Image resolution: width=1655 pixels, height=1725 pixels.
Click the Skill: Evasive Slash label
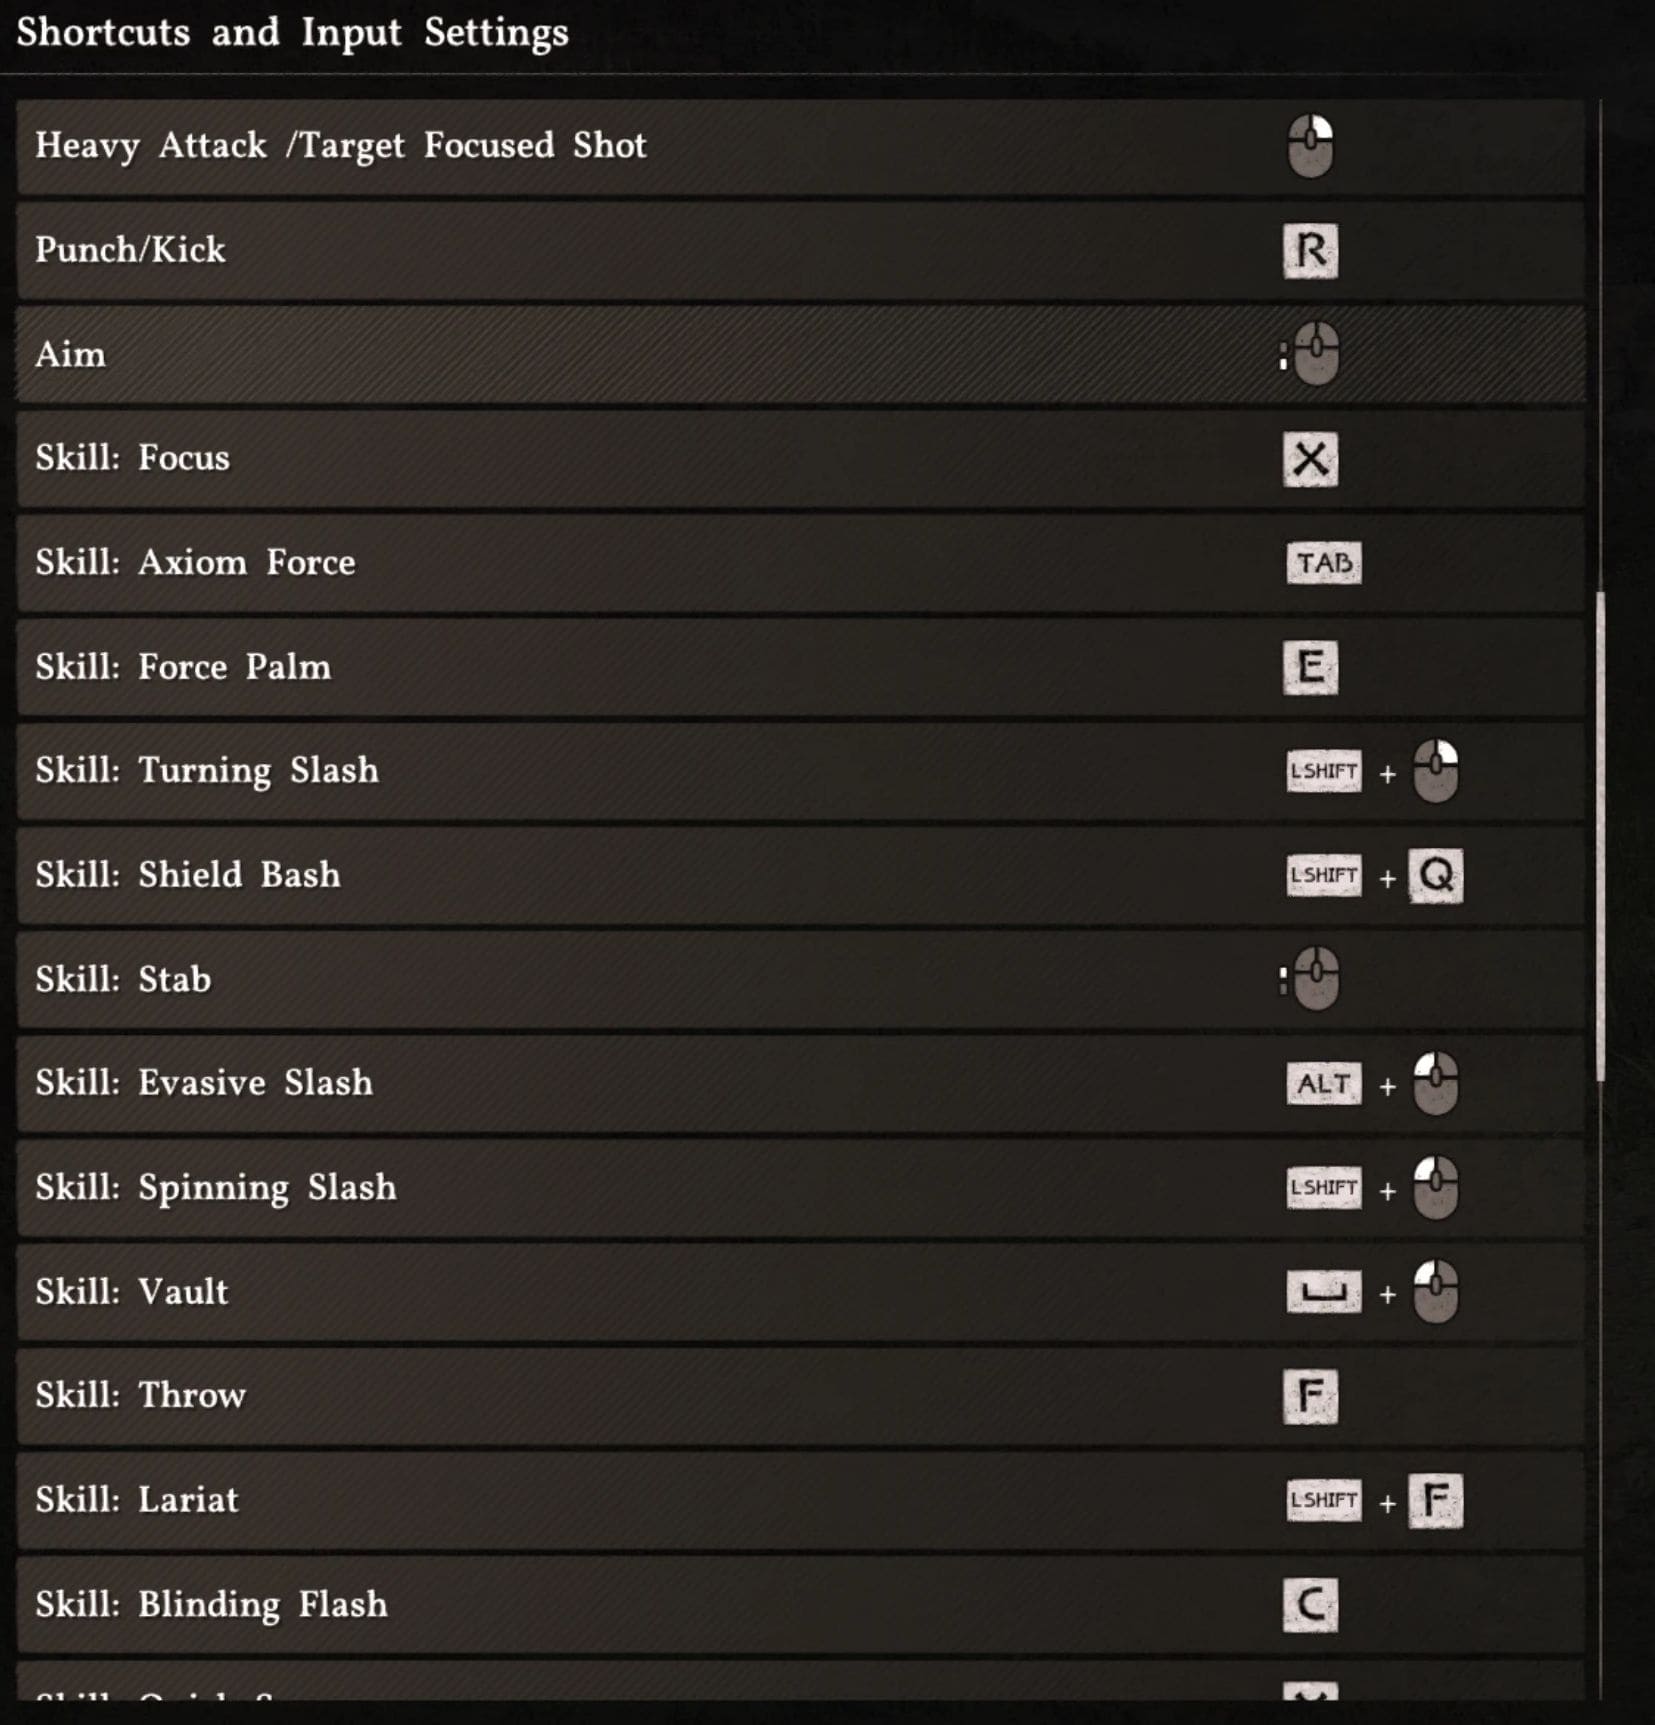204,1083
